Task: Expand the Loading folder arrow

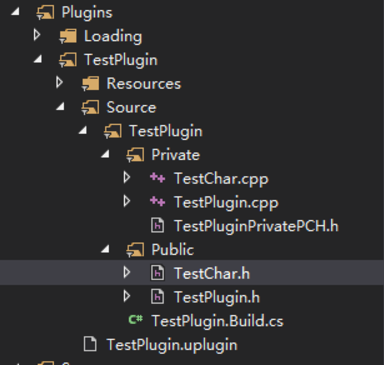Action: (37, 35)
